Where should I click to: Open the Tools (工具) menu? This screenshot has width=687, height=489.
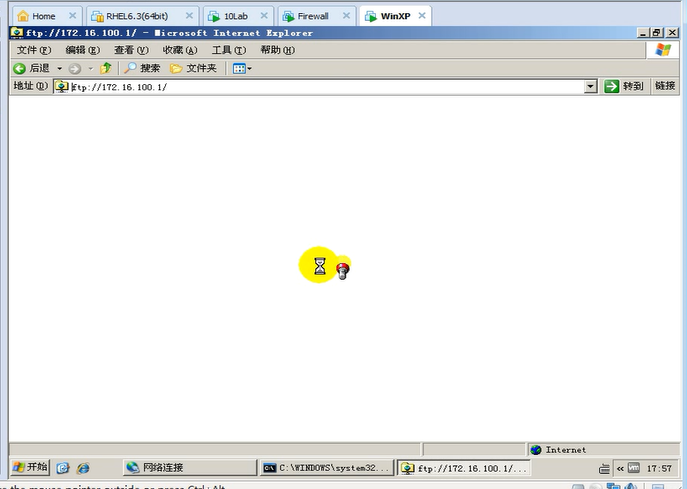click(x=228, y=50)
